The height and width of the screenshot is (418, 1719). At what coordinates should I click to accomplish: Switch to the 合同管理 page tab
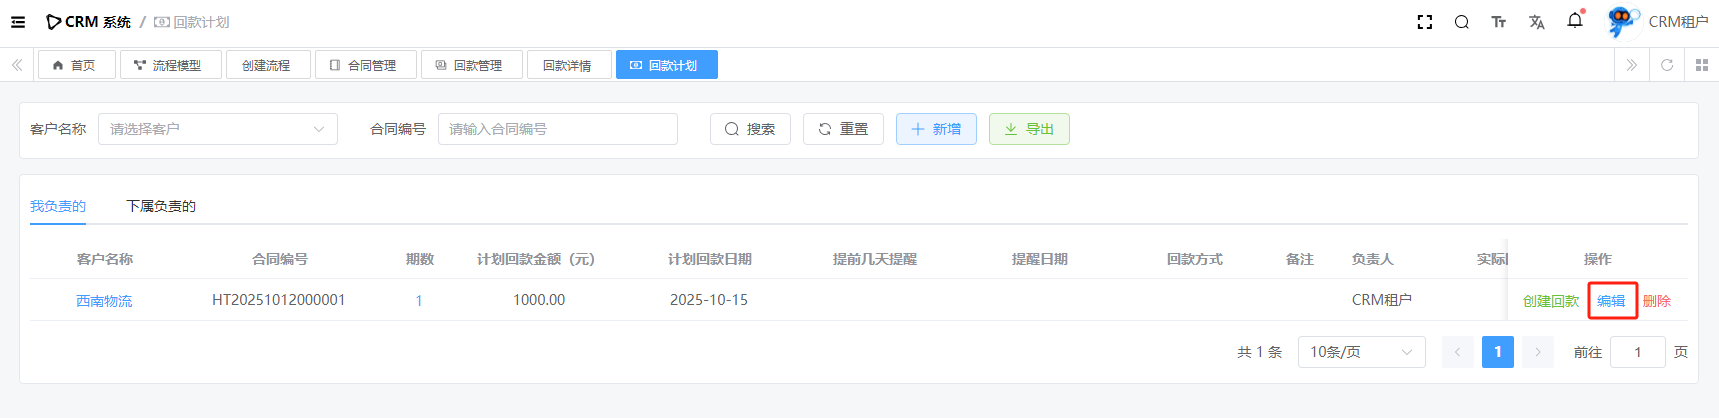pos(363,65)
